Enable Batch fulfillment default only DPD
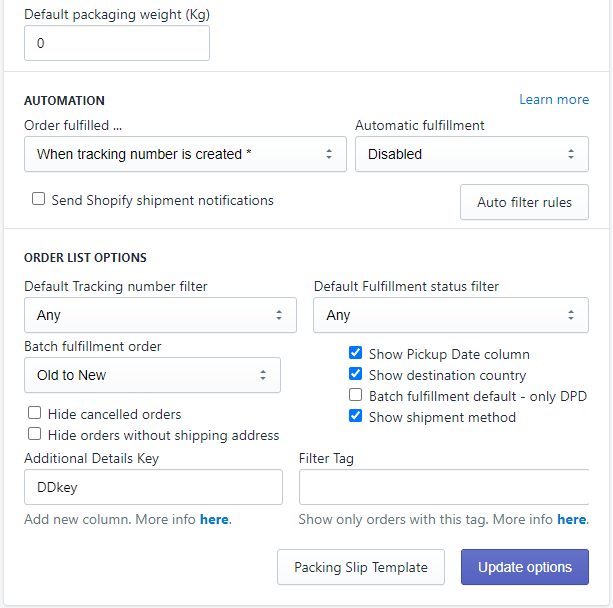This screenshot has width=613, height=608. [x=355, y=395]
